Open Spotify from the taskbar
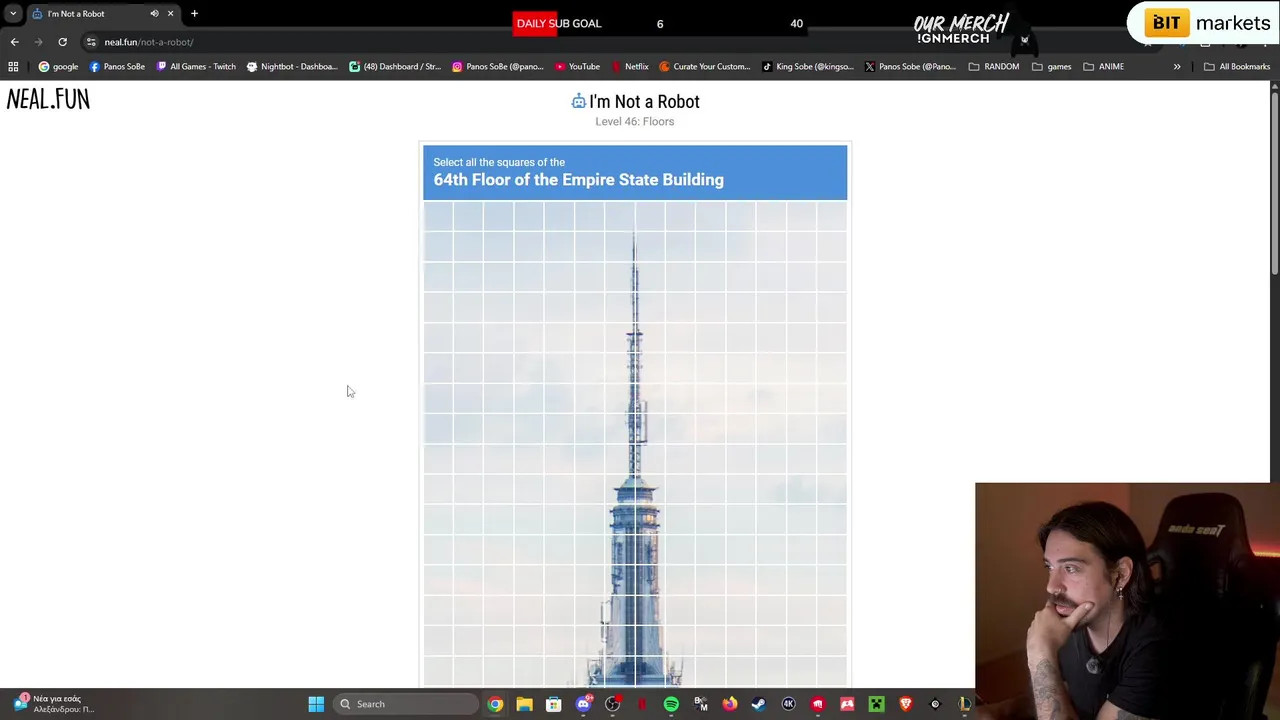 (x=671, y=704)
